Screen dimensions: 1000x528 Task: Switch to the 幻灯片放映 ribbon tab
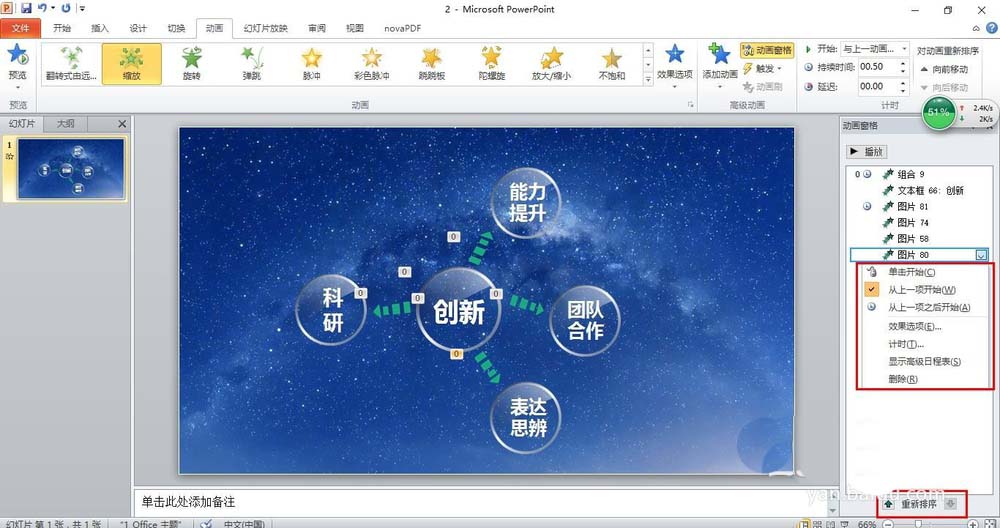[x=264, y=28]
